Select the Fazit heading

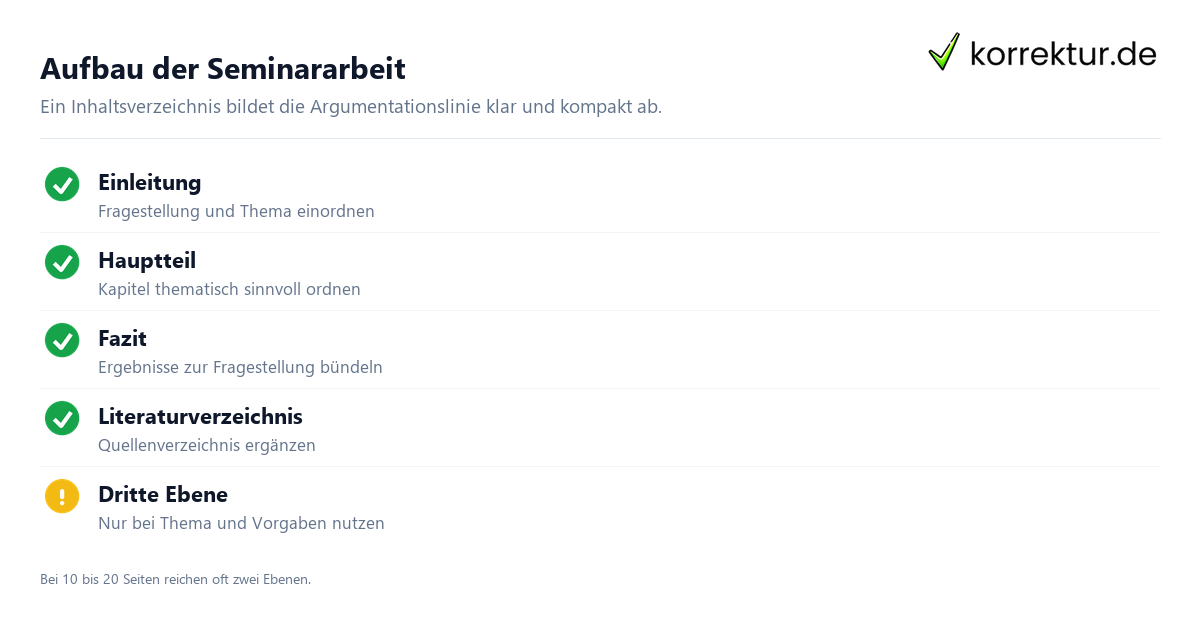coord(122,339)
